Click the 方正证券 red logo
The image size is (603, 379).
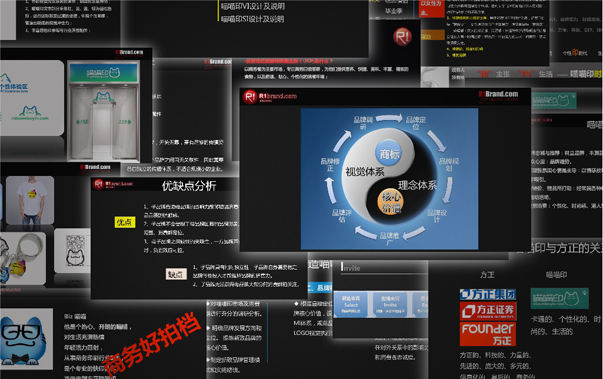[488, 311]
